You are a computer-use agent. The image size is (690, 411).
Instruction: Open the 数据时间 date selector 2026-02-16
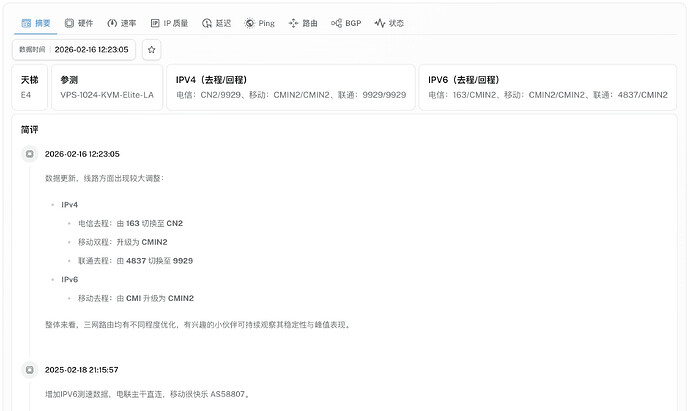point(74,50)
